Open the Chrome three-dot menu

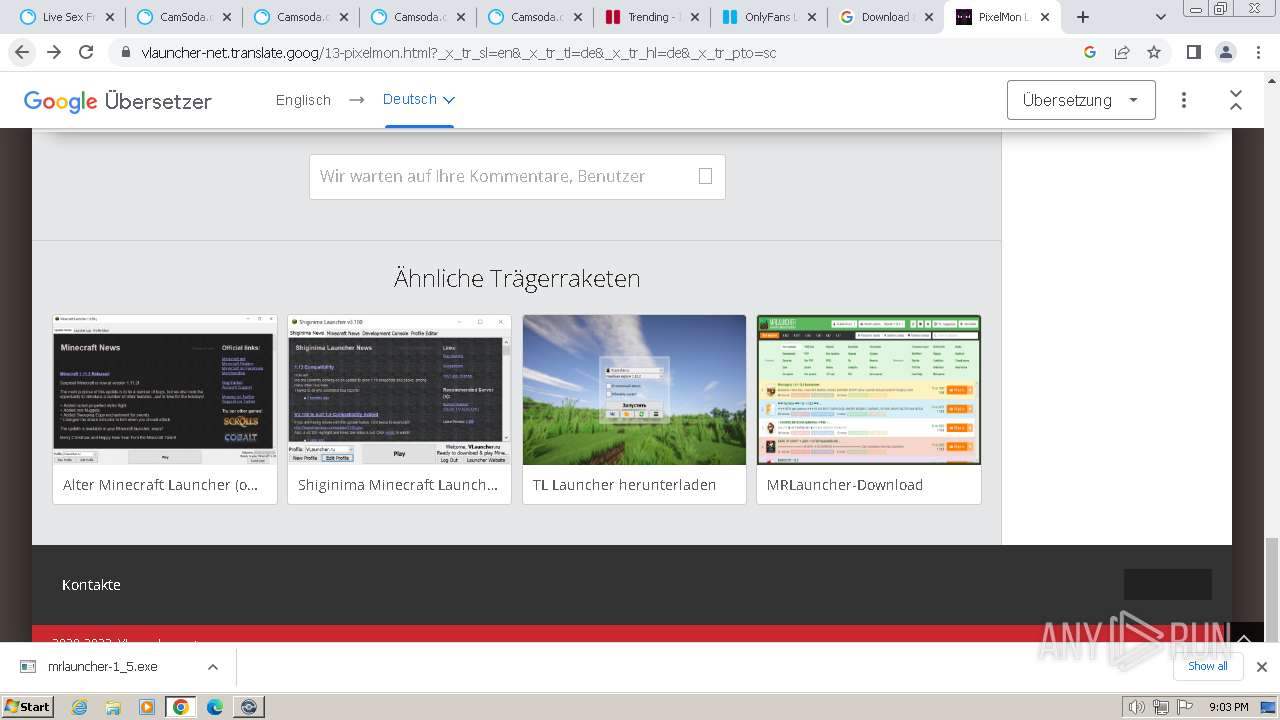1257,52
